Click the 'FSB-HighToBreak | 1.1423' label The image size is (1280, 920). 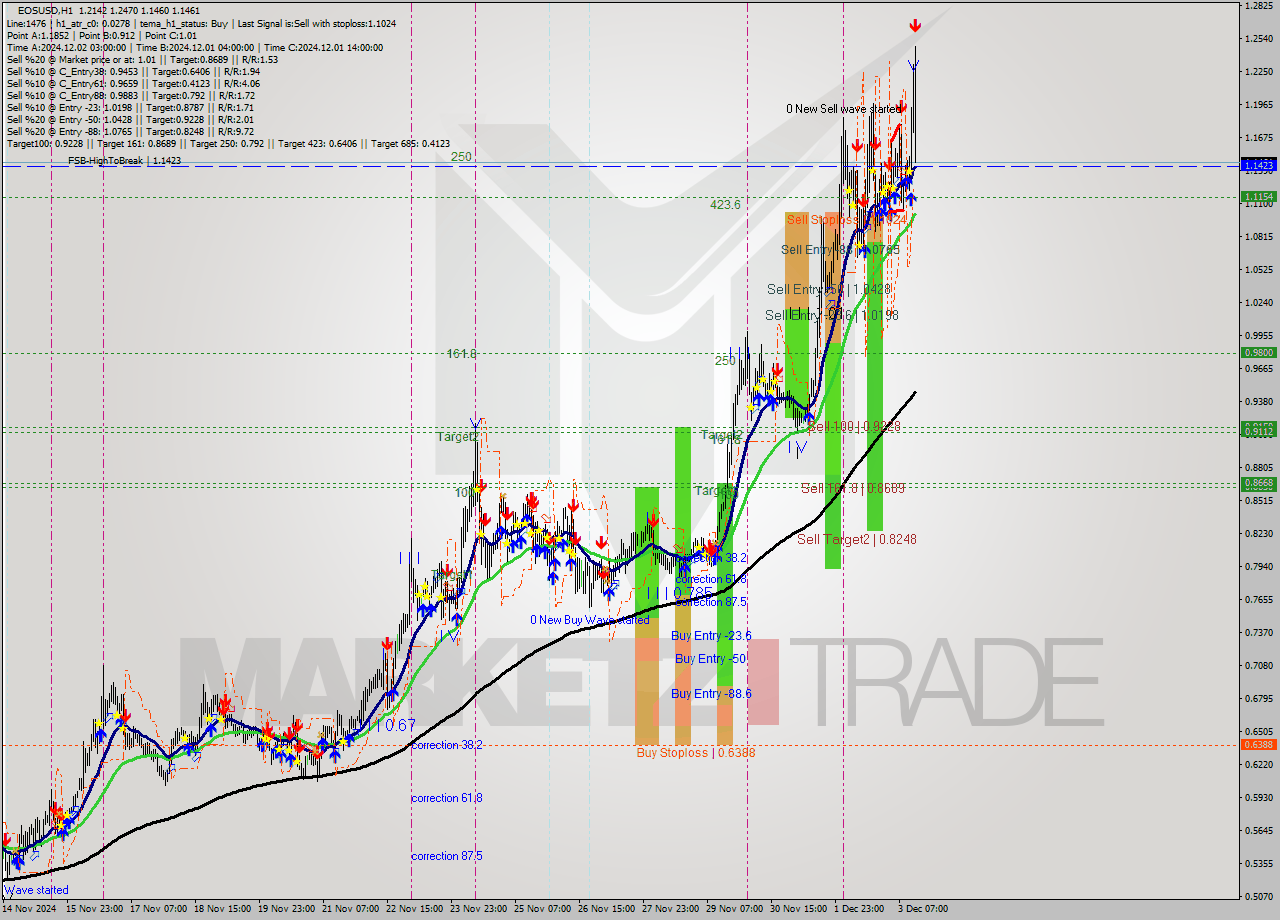point(124,160)
